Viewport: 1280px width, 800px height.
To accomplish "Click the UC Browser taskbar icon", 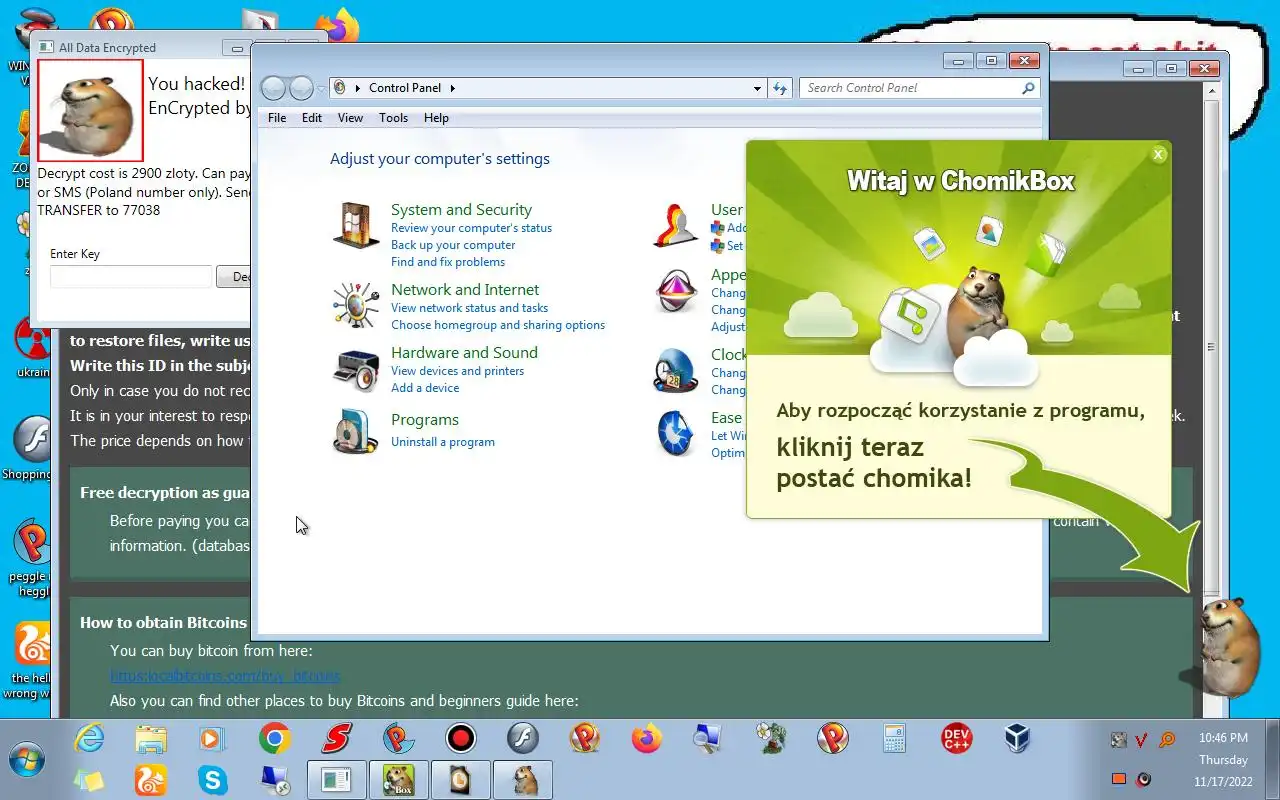I will [x=151, y=779].
